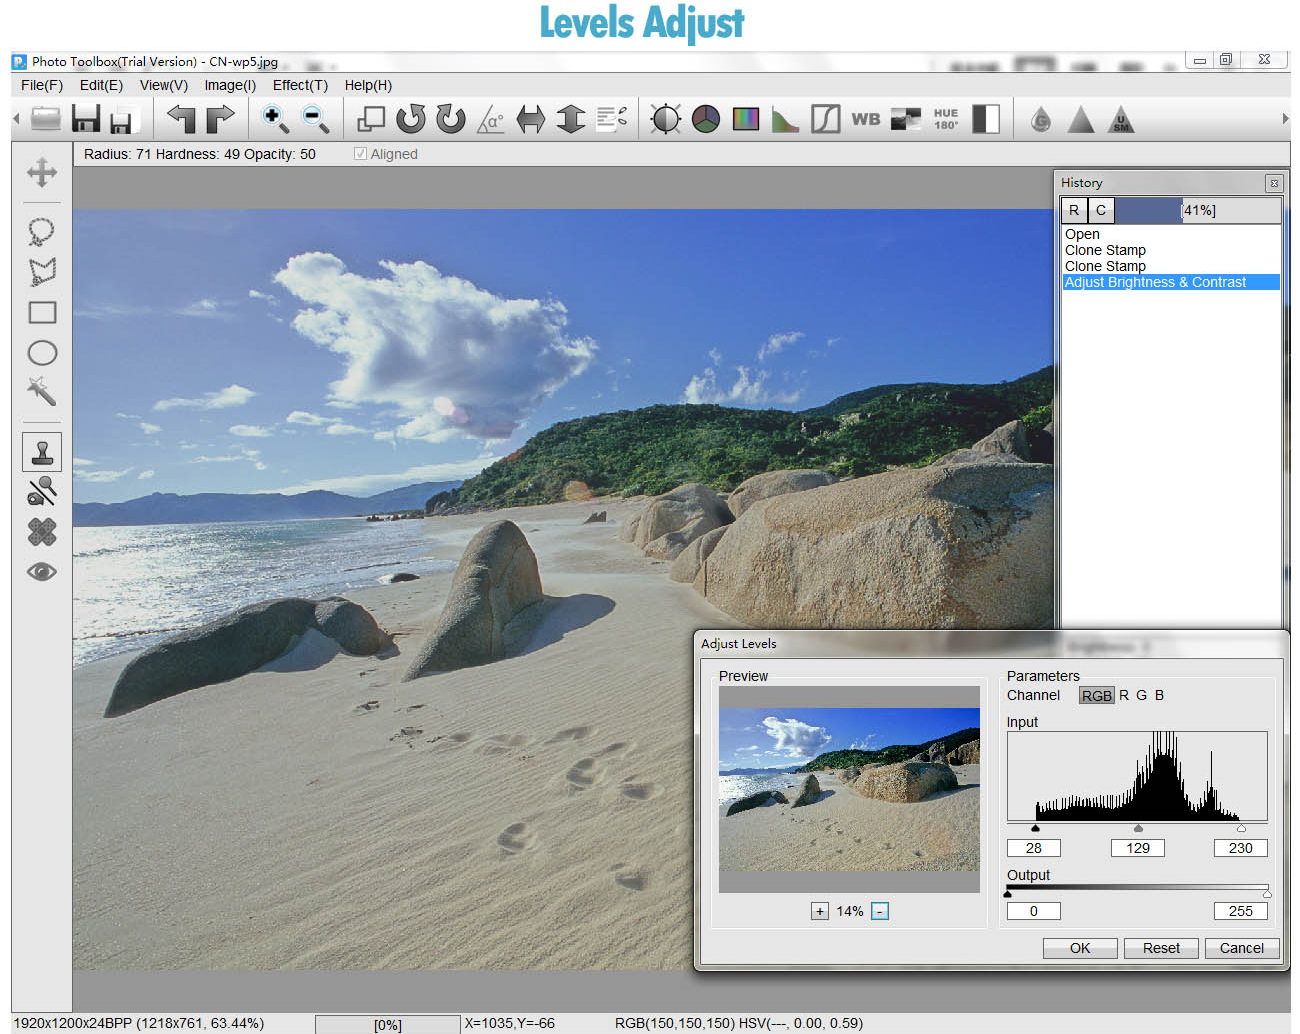Open the Image(I) menu

pyautogui.click(x=230, y=86)
